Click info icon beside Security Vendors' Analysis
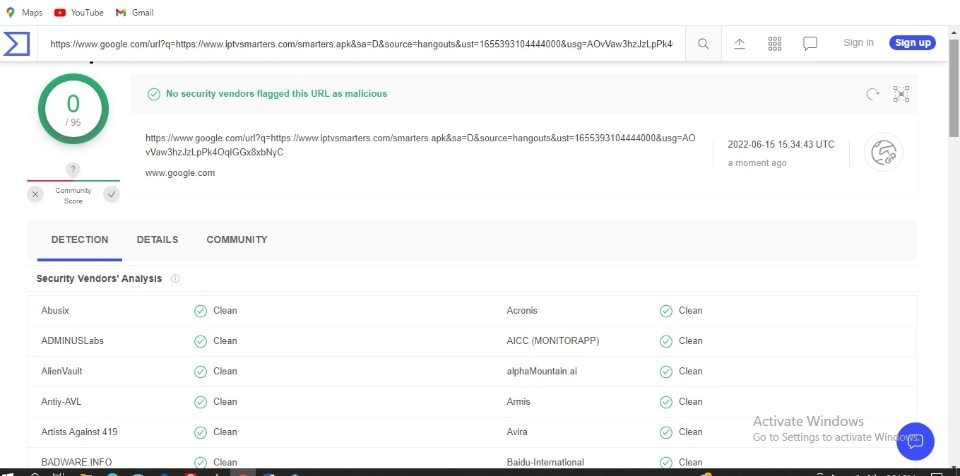This screenshot has width=960, height=476. 175,279
